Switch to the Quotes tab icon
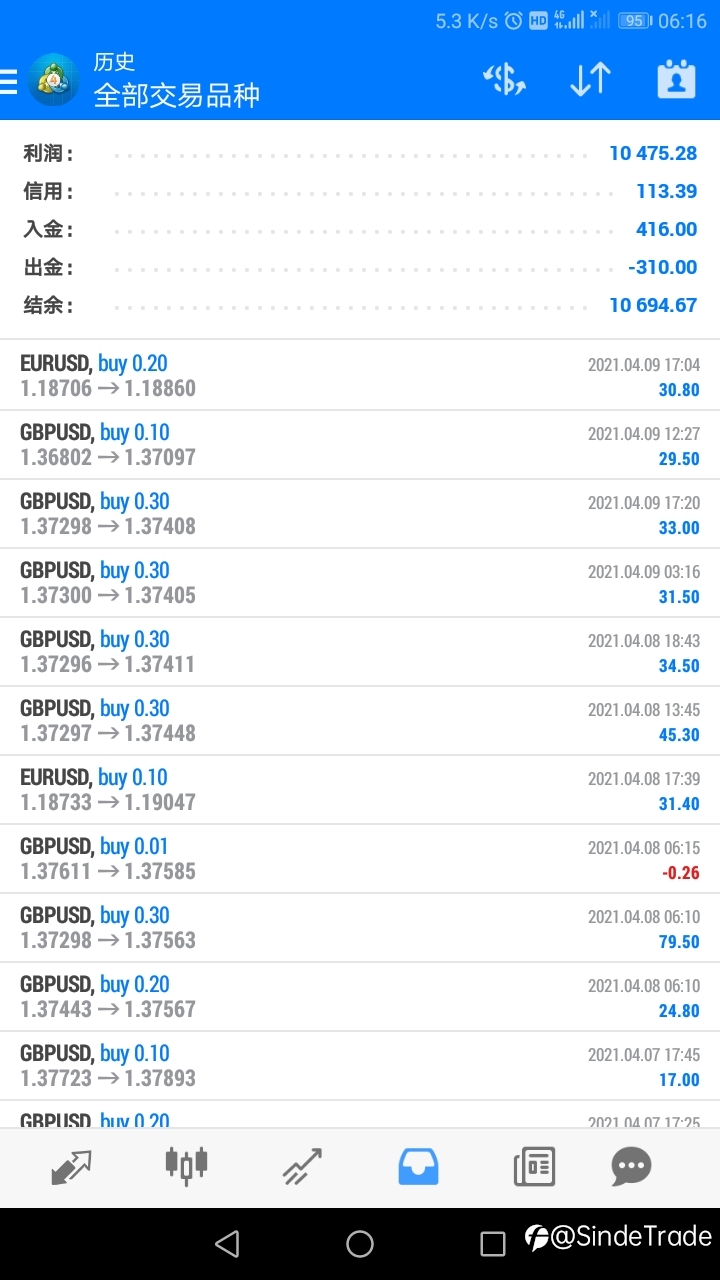Viewport: 720px width, 1280px height. tap(71, 1166)
